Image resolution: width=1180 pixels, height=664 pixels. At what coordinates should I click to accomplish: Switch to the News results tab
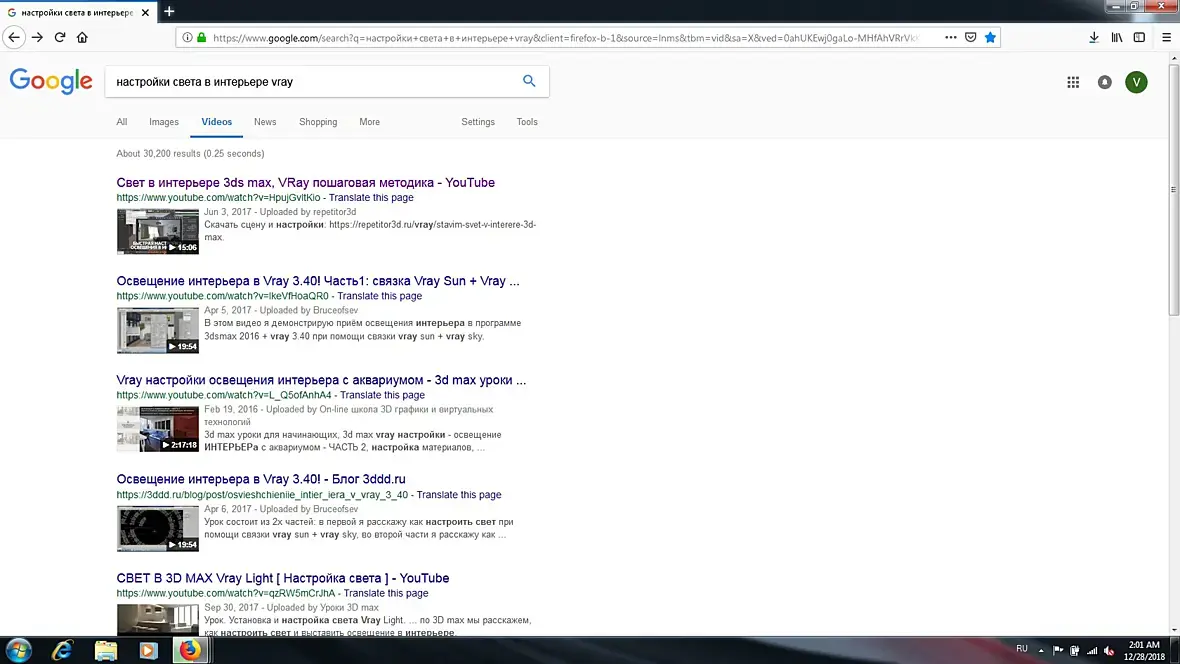(265, 122)
